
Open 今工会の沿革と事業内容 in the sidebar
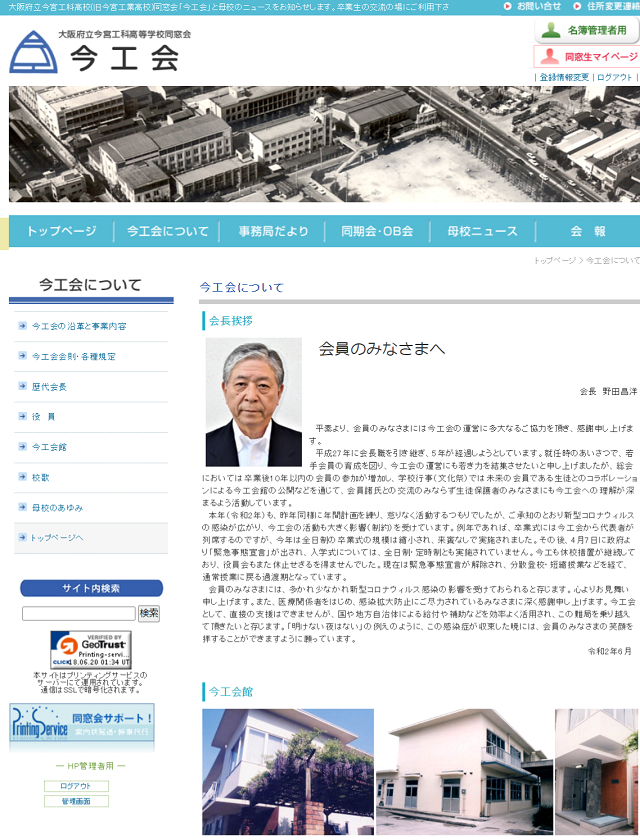click(x=79, y=326)
